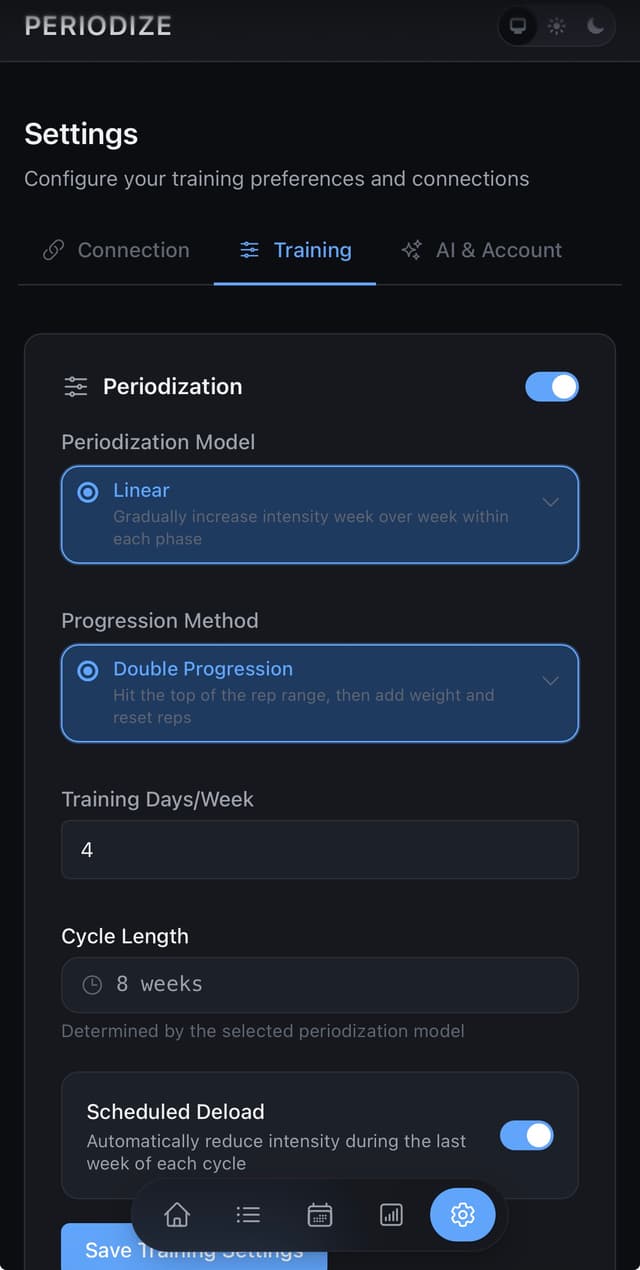Click the Training Days/Week input field

point(319,849)
